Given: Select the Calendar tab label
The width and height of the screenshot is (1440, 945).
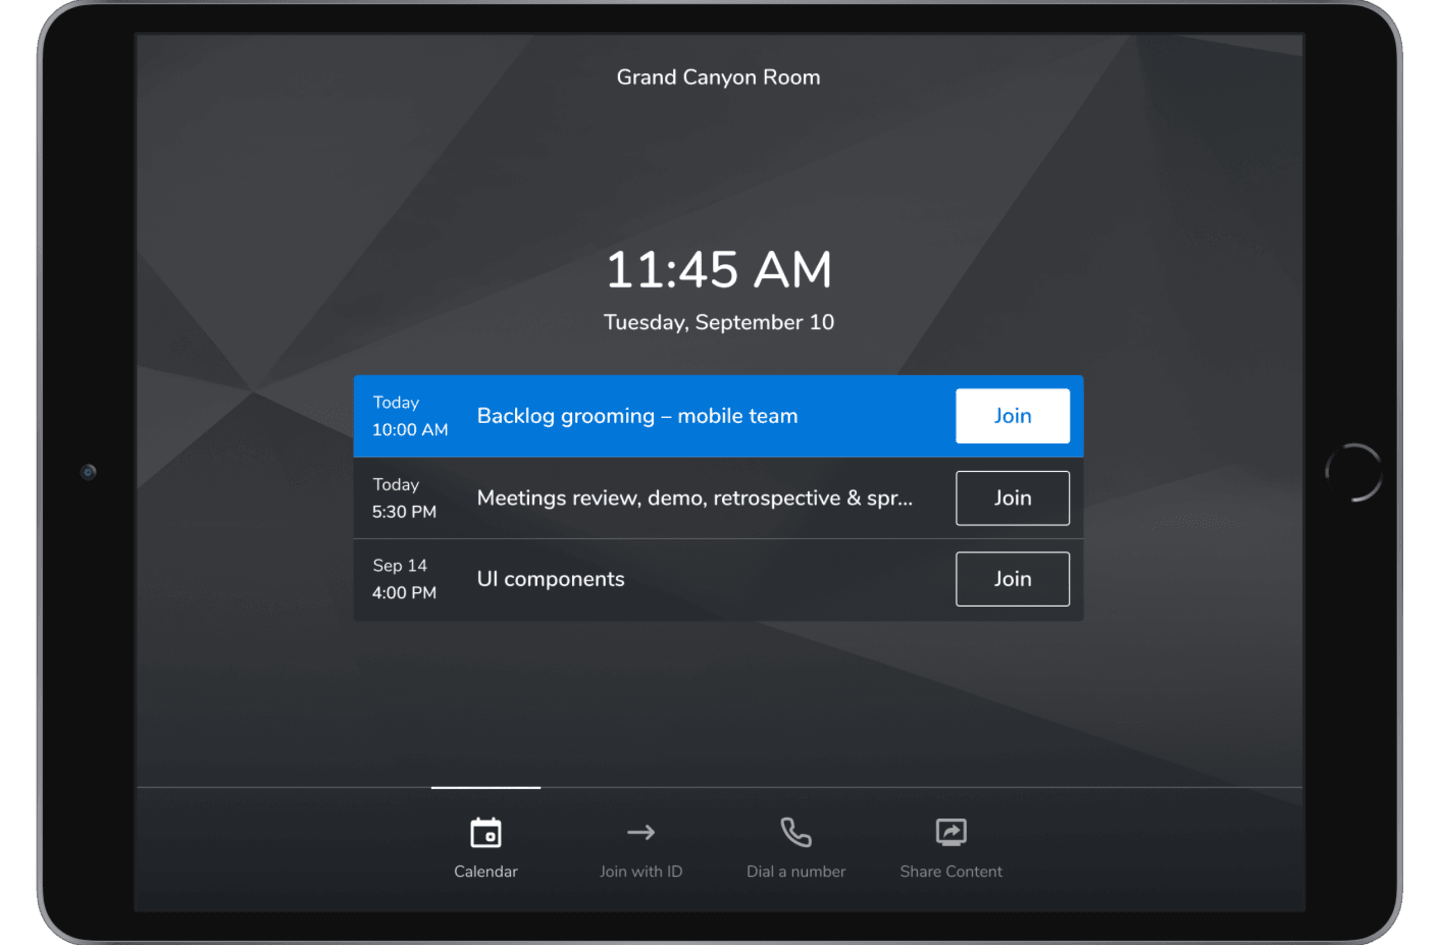Looking at the screenshot, I should point(486,872).
